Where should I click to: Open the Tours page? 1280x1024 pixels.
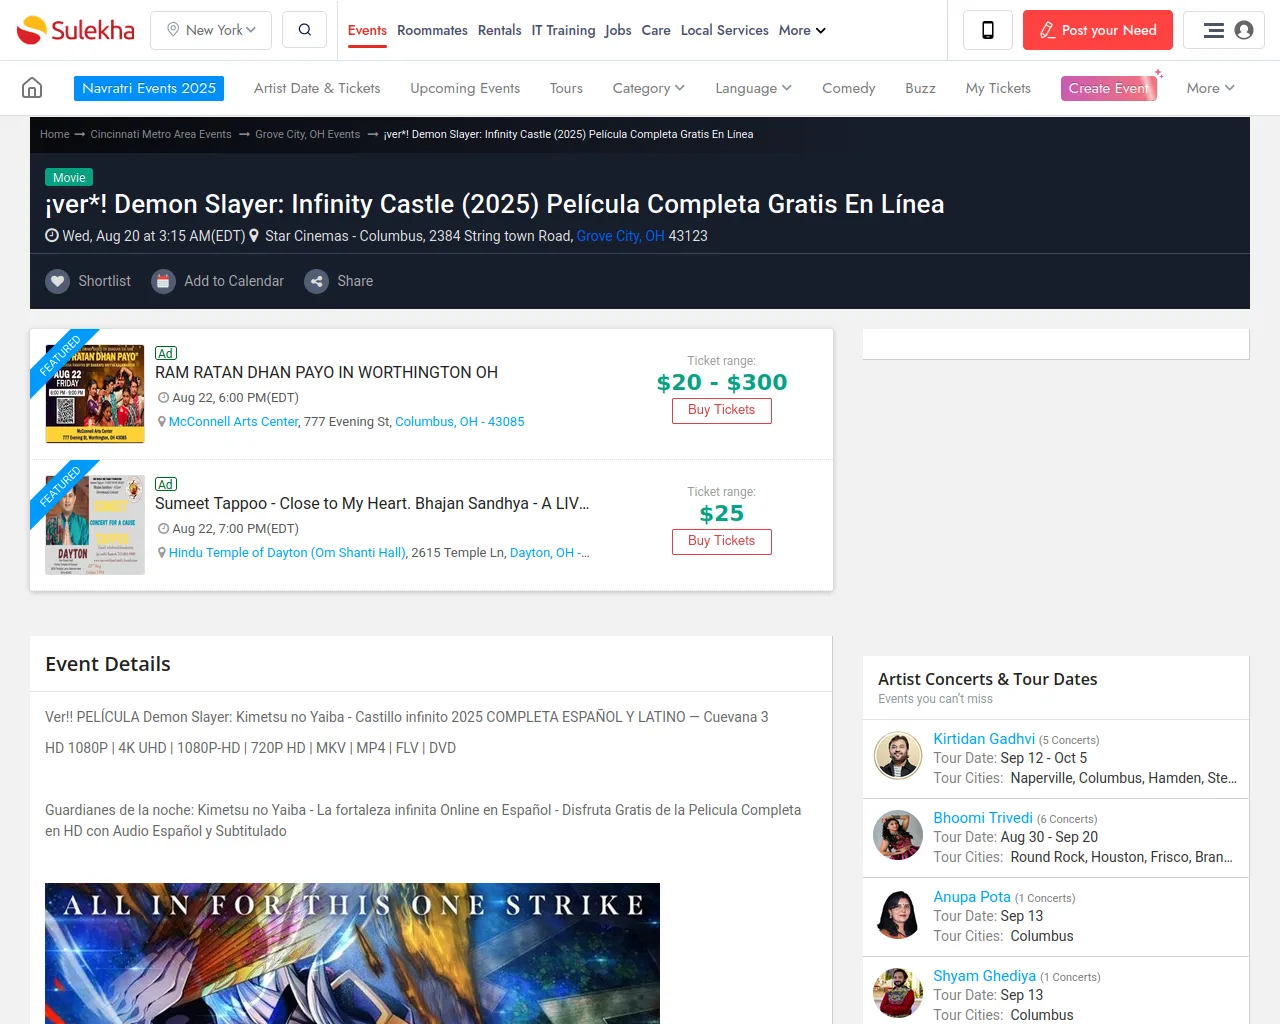tap(566, 88)
